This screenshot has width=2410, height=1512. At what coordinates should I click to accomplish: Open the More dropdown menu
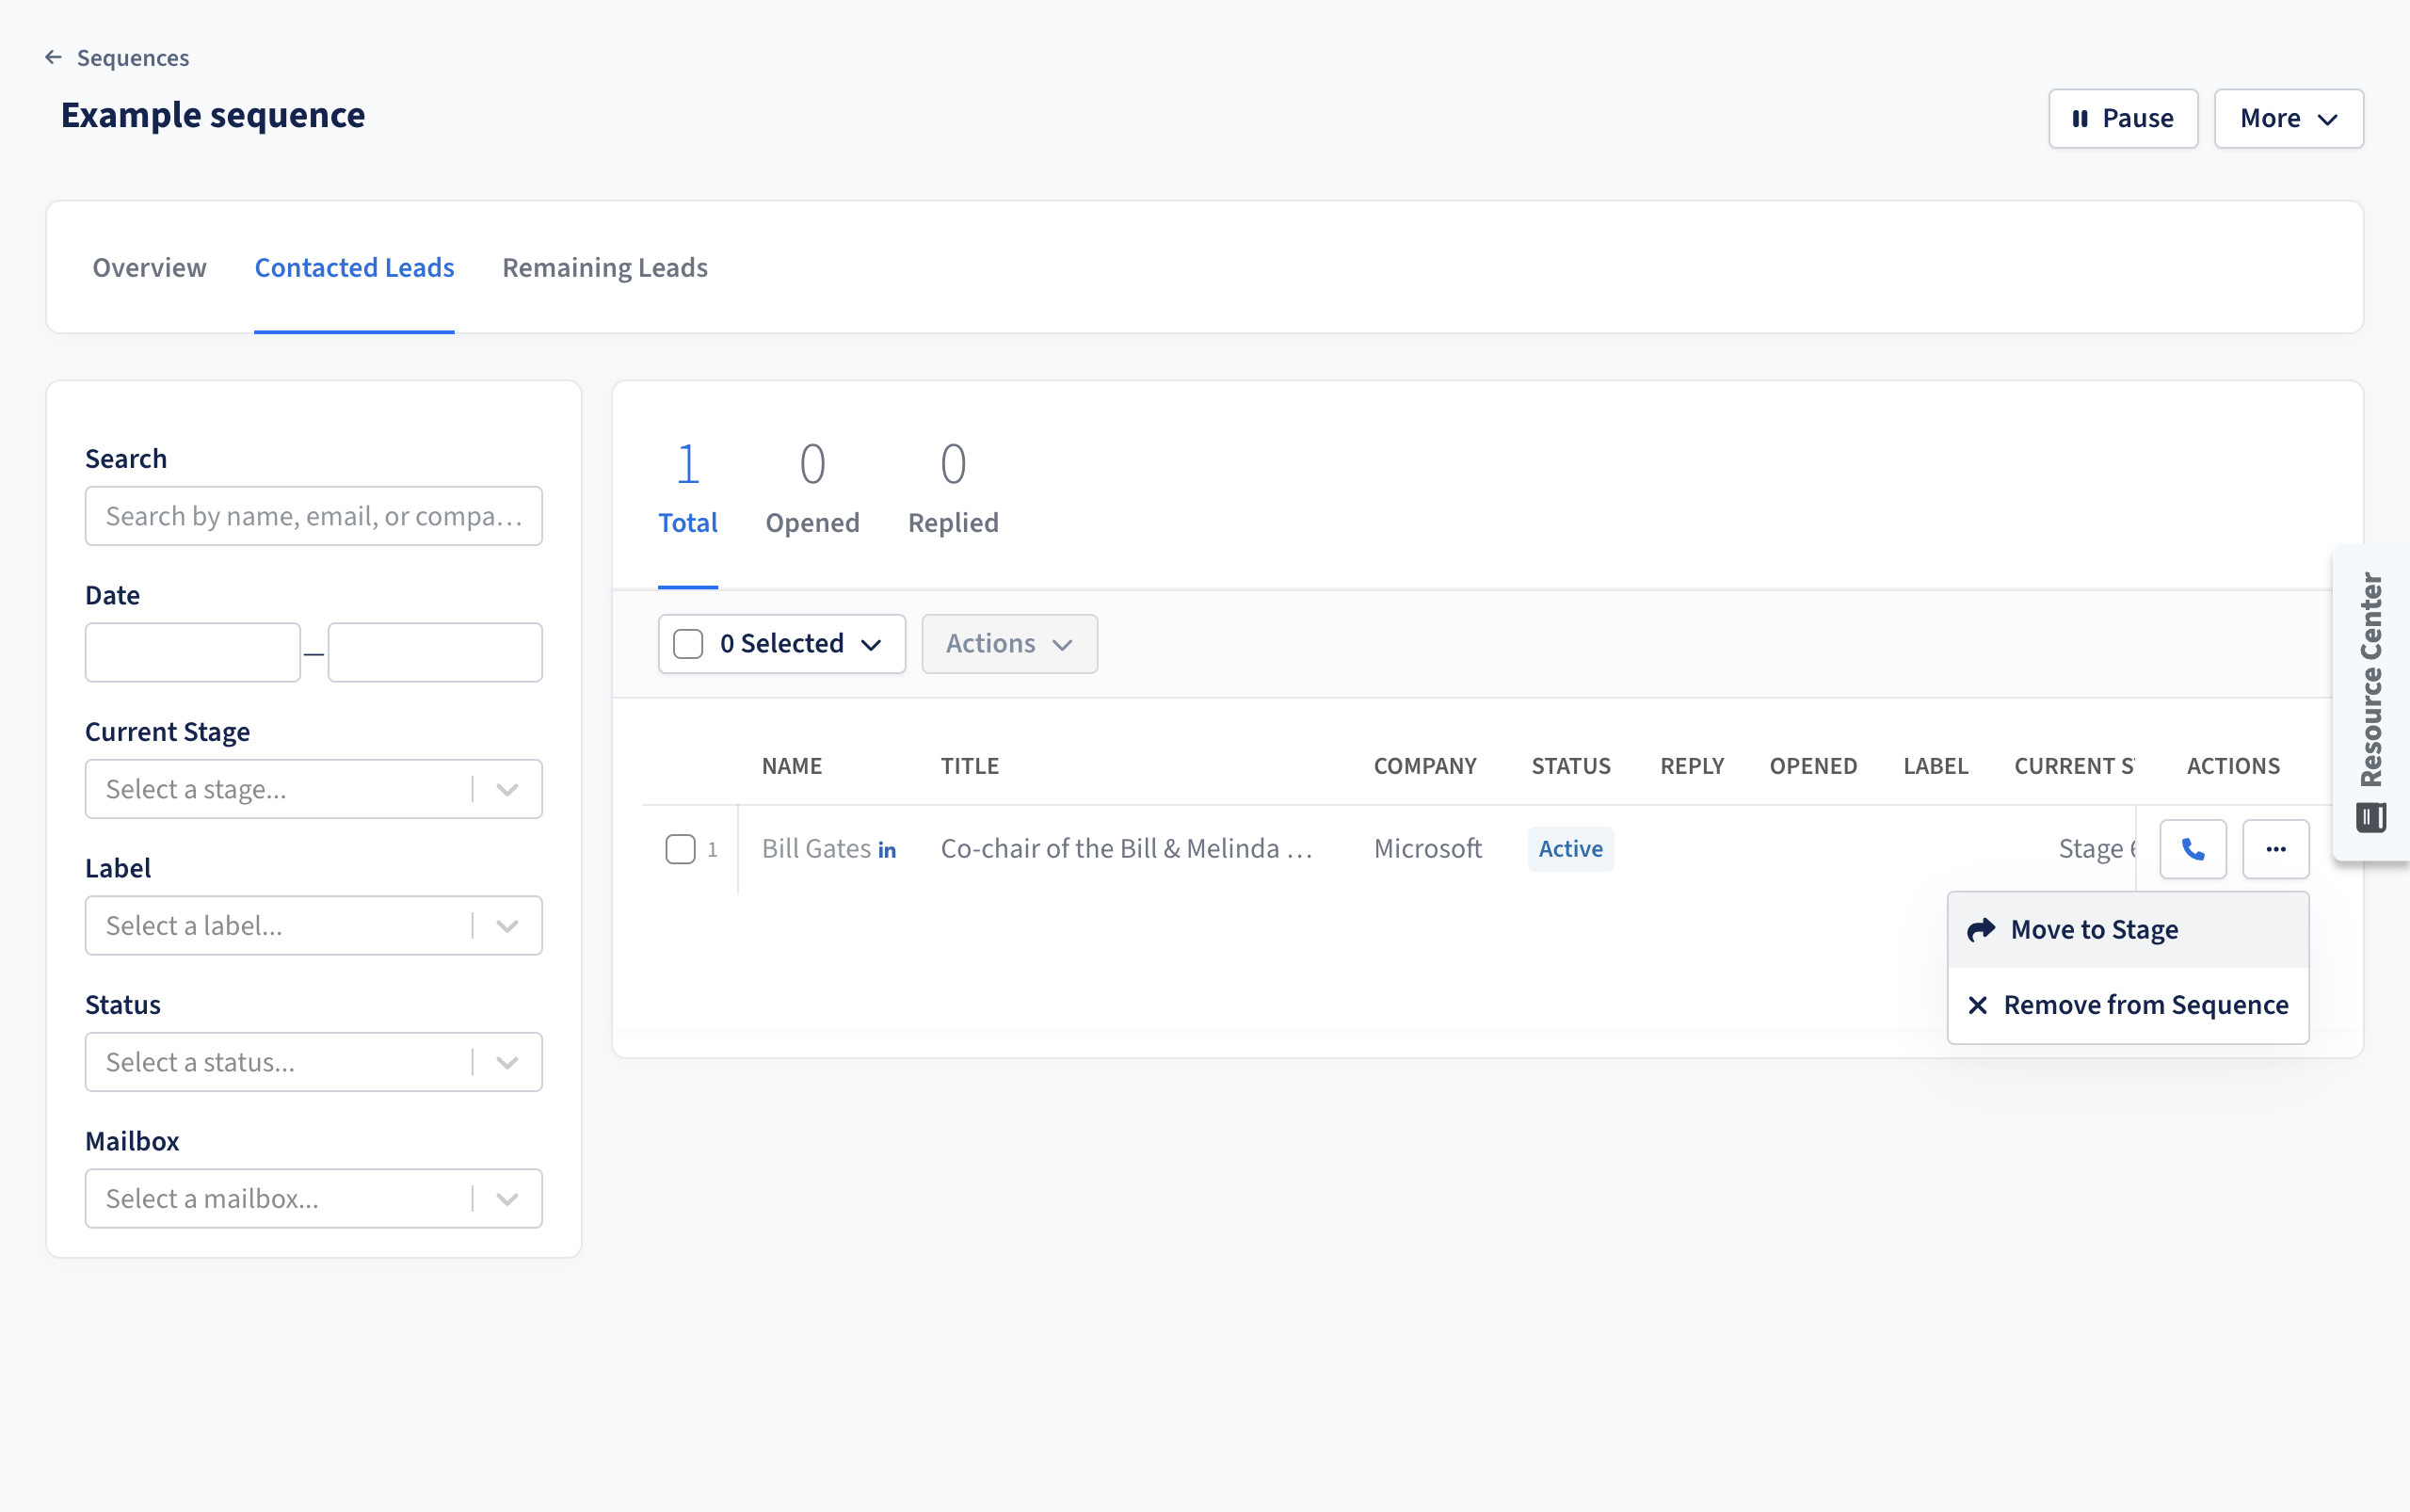(x=2288, y=118)
